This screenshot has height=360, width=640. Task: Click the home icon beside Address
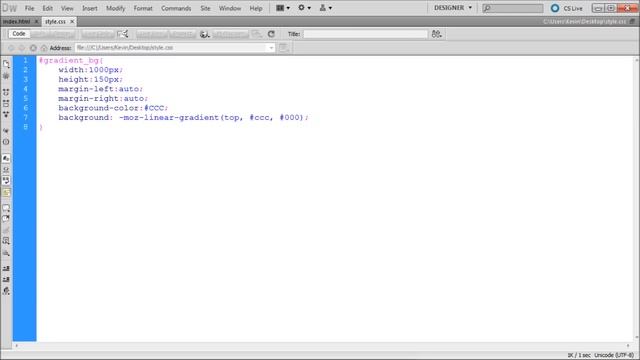44,48
